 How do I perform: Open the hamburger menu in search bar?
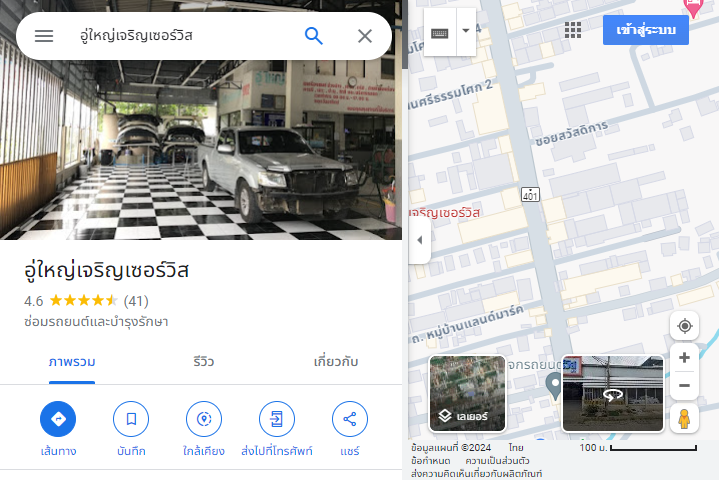pyautogui.click(x=44, y=36)
